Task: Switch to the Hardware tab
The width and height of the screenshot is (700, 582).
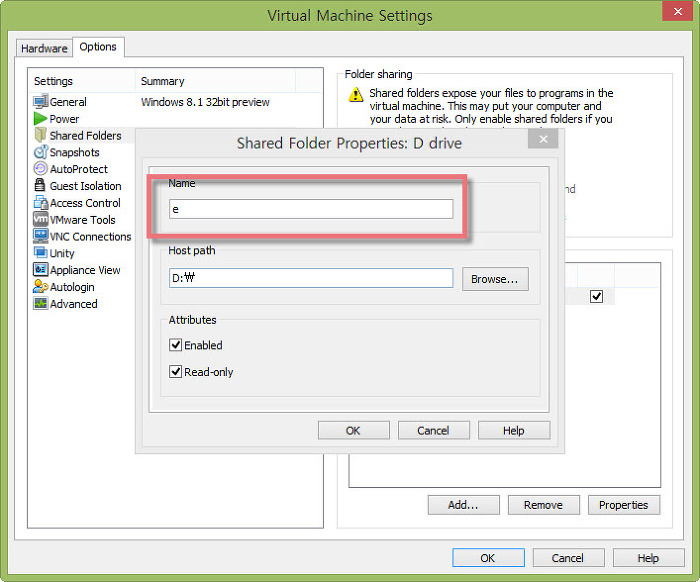Action: pos(45,48)
